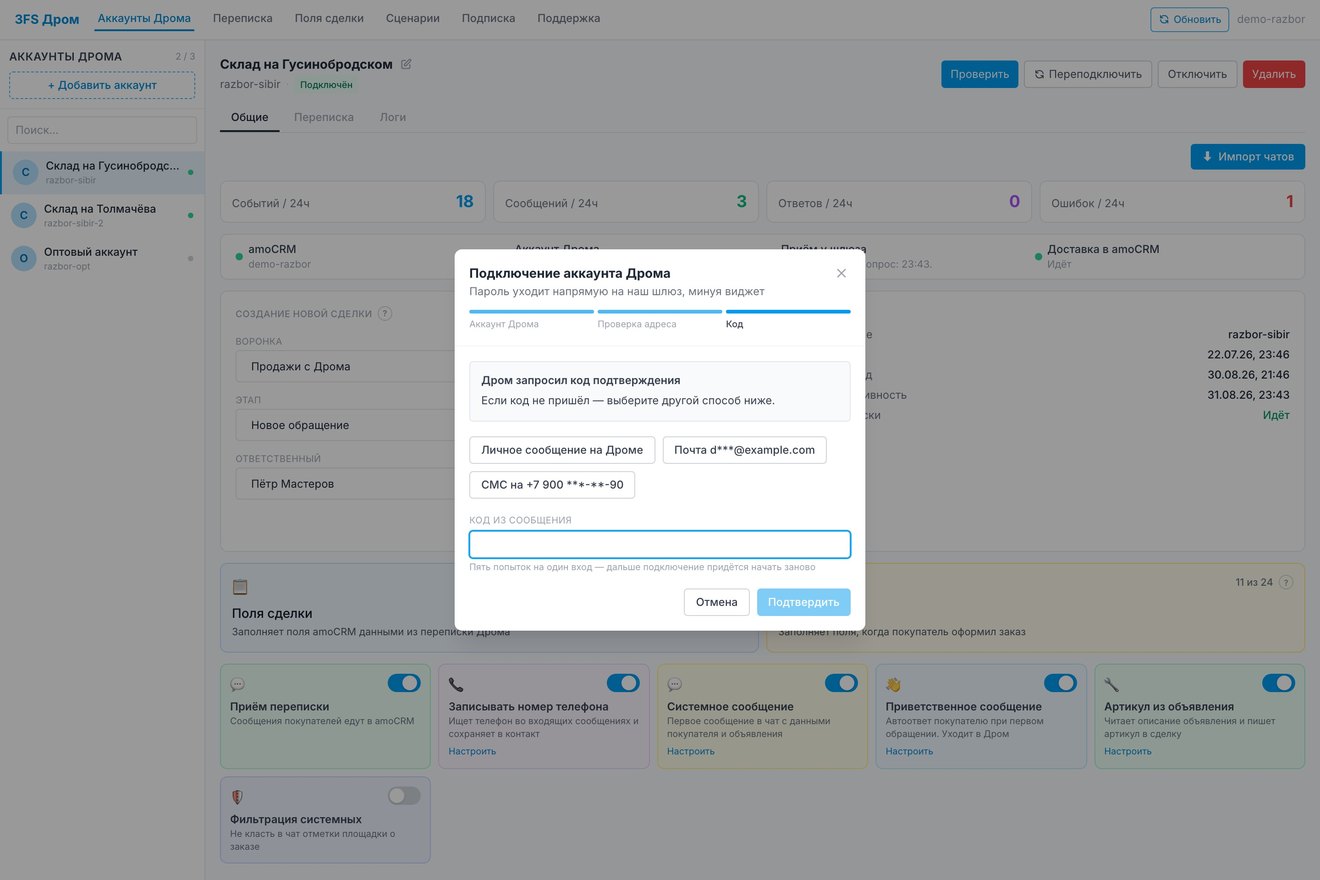Click the question mark next to 11 из 24
The image size is (1320, 880).
[x=1286, y=582]
